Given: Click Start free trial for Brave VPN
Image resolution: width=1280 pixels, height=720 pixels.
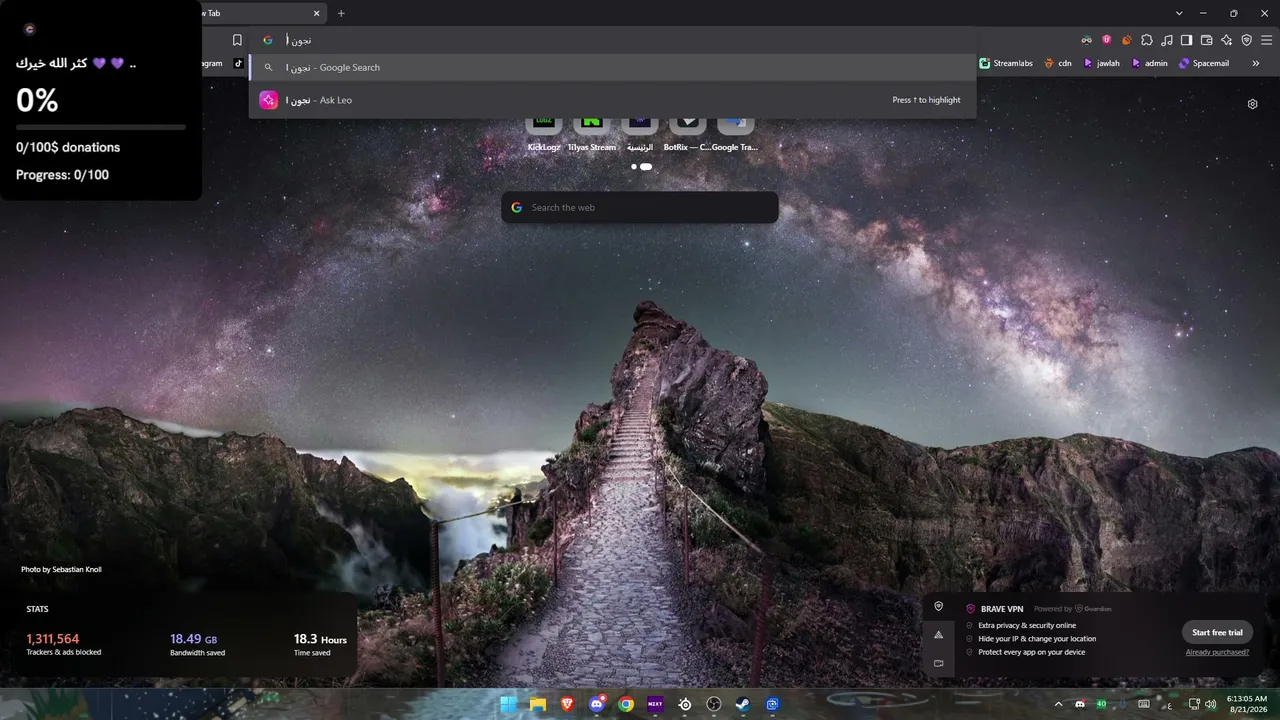Looking at the screenshot, I should point(1217,632).
